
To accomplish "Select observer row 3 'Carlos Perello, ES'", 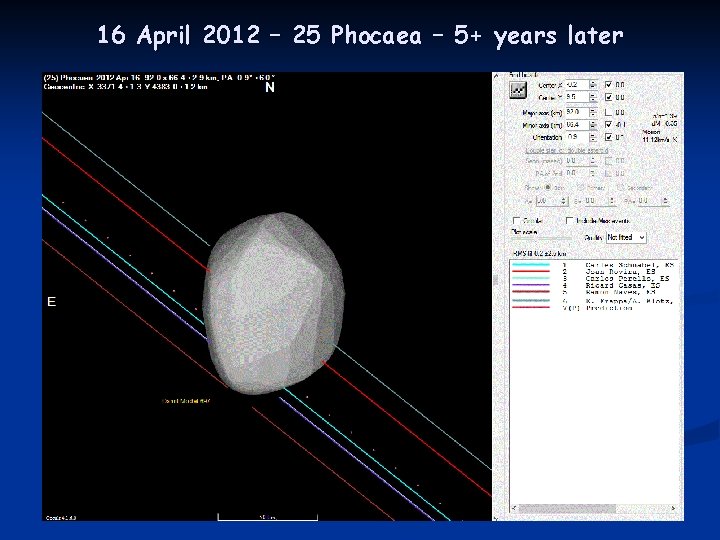I will 593,279.
